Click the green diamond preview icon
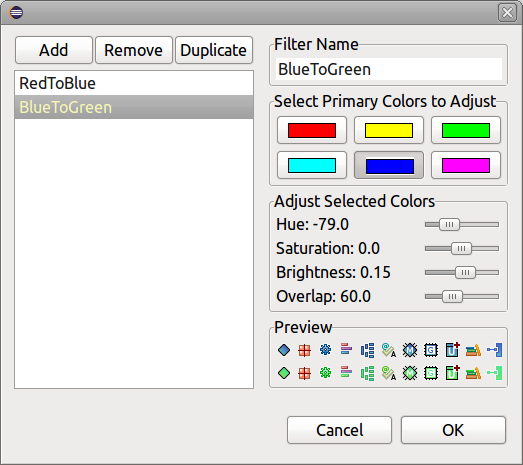523x465 pixels. (284, 373)
